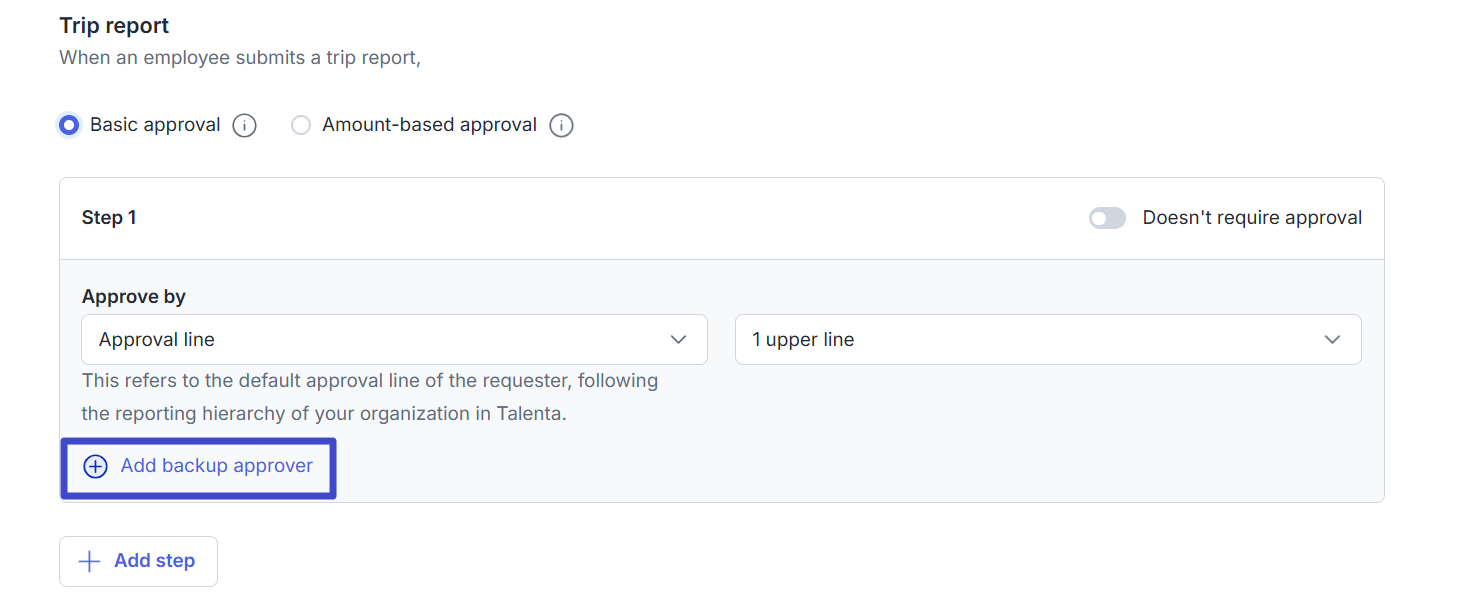The width and height of the screenshot is (1474, 610).
Task: Expand the Approval line chevron arrow
Action: click(678, 340)
